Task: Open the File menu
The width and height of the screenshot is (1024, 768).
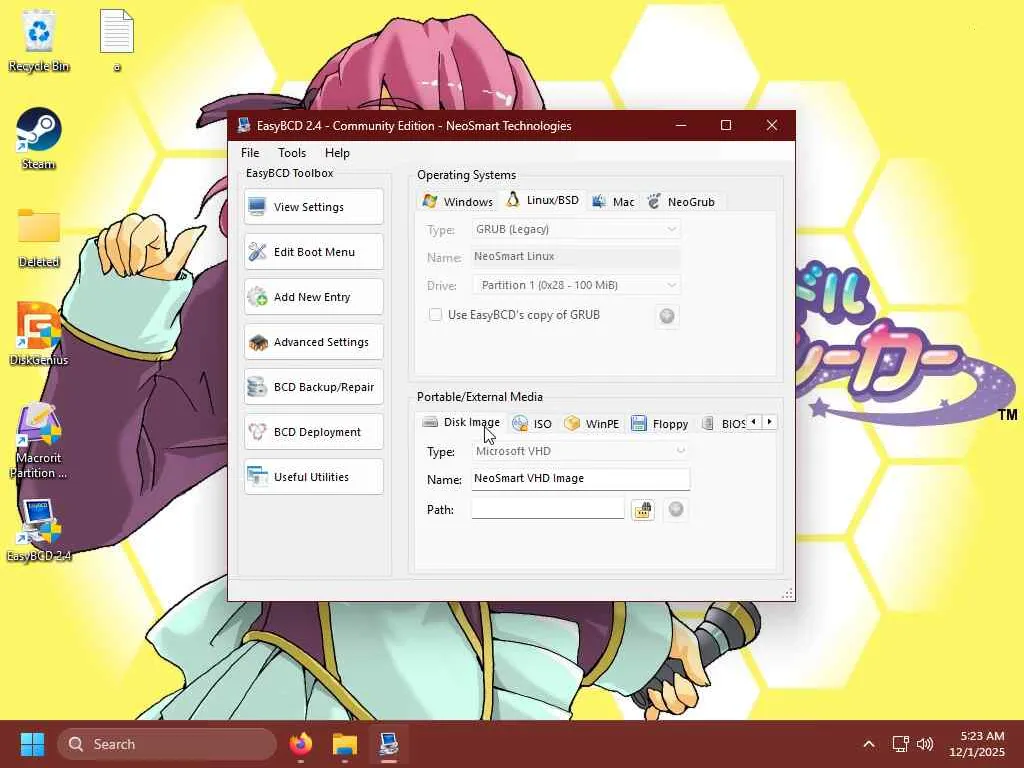Action: 250,153
